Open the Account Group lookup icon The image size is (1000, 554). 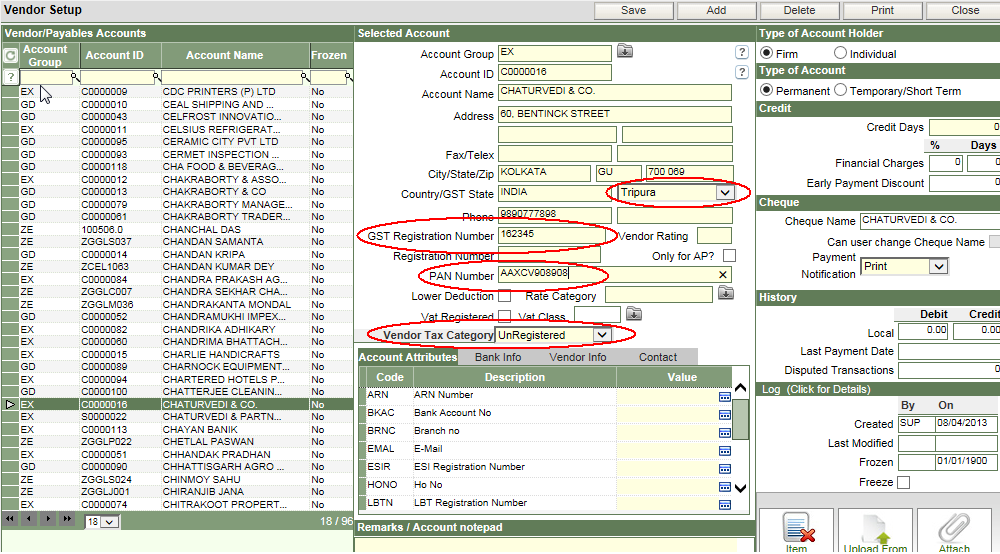pos(624,51)
